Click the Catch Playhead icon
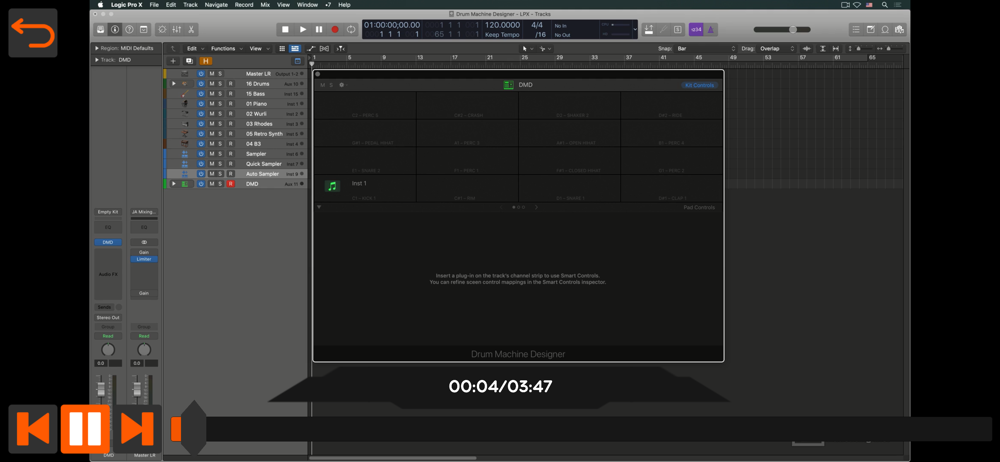 [x=341, y=48]
